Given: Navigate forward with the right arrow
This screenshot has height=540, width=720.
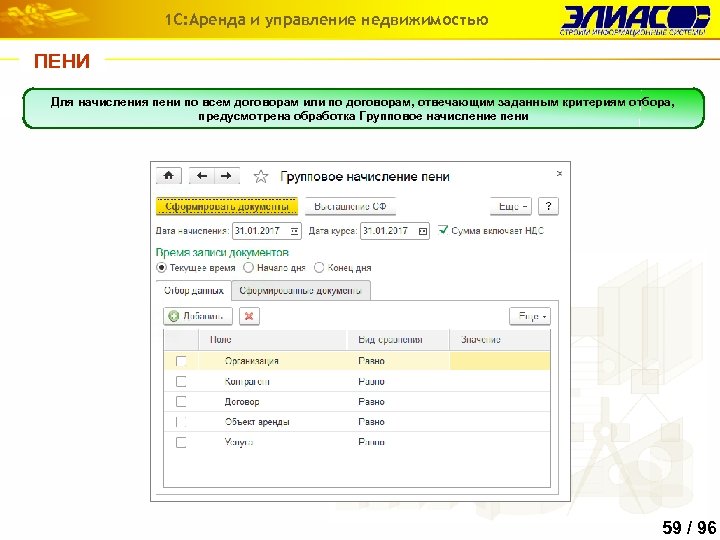Looking at the screenshot, I should pyautogui.click(x=226, y=176).
